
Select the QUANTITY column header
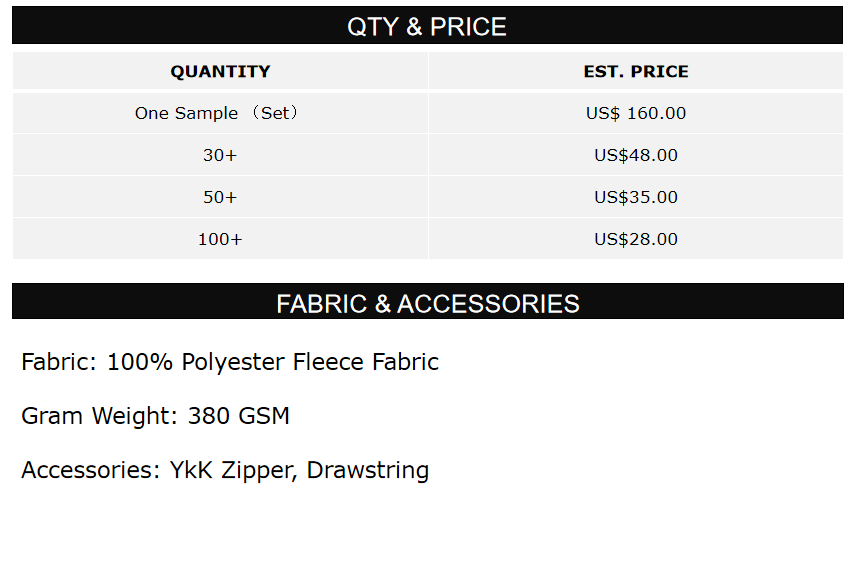220,72
